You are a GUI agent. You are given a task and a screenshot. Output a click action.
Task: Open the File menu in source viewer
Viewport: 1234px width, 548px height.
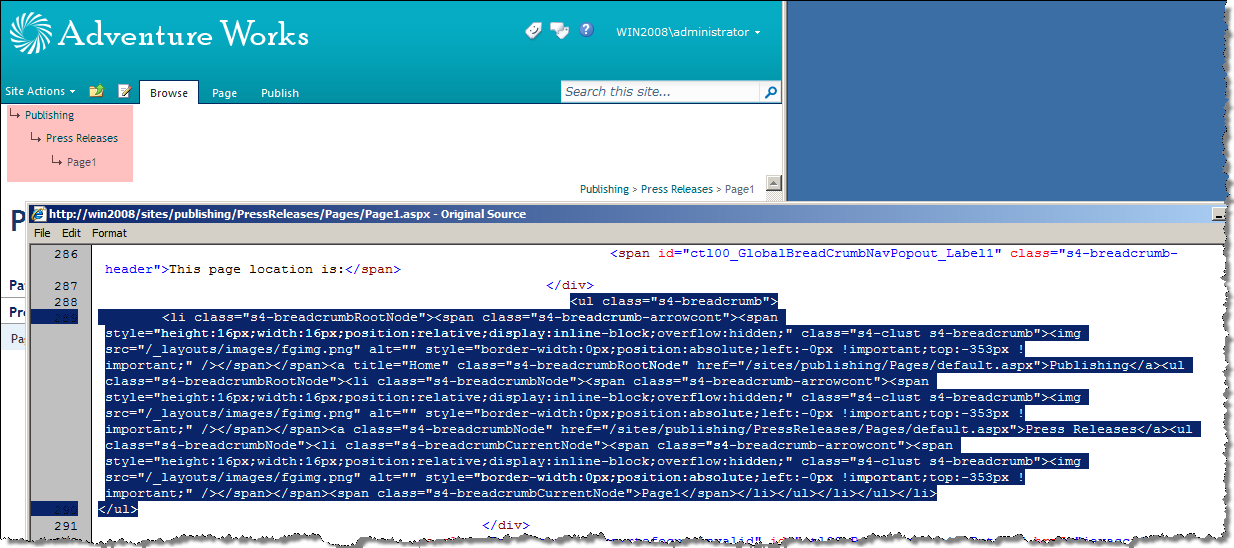[42, 233]
